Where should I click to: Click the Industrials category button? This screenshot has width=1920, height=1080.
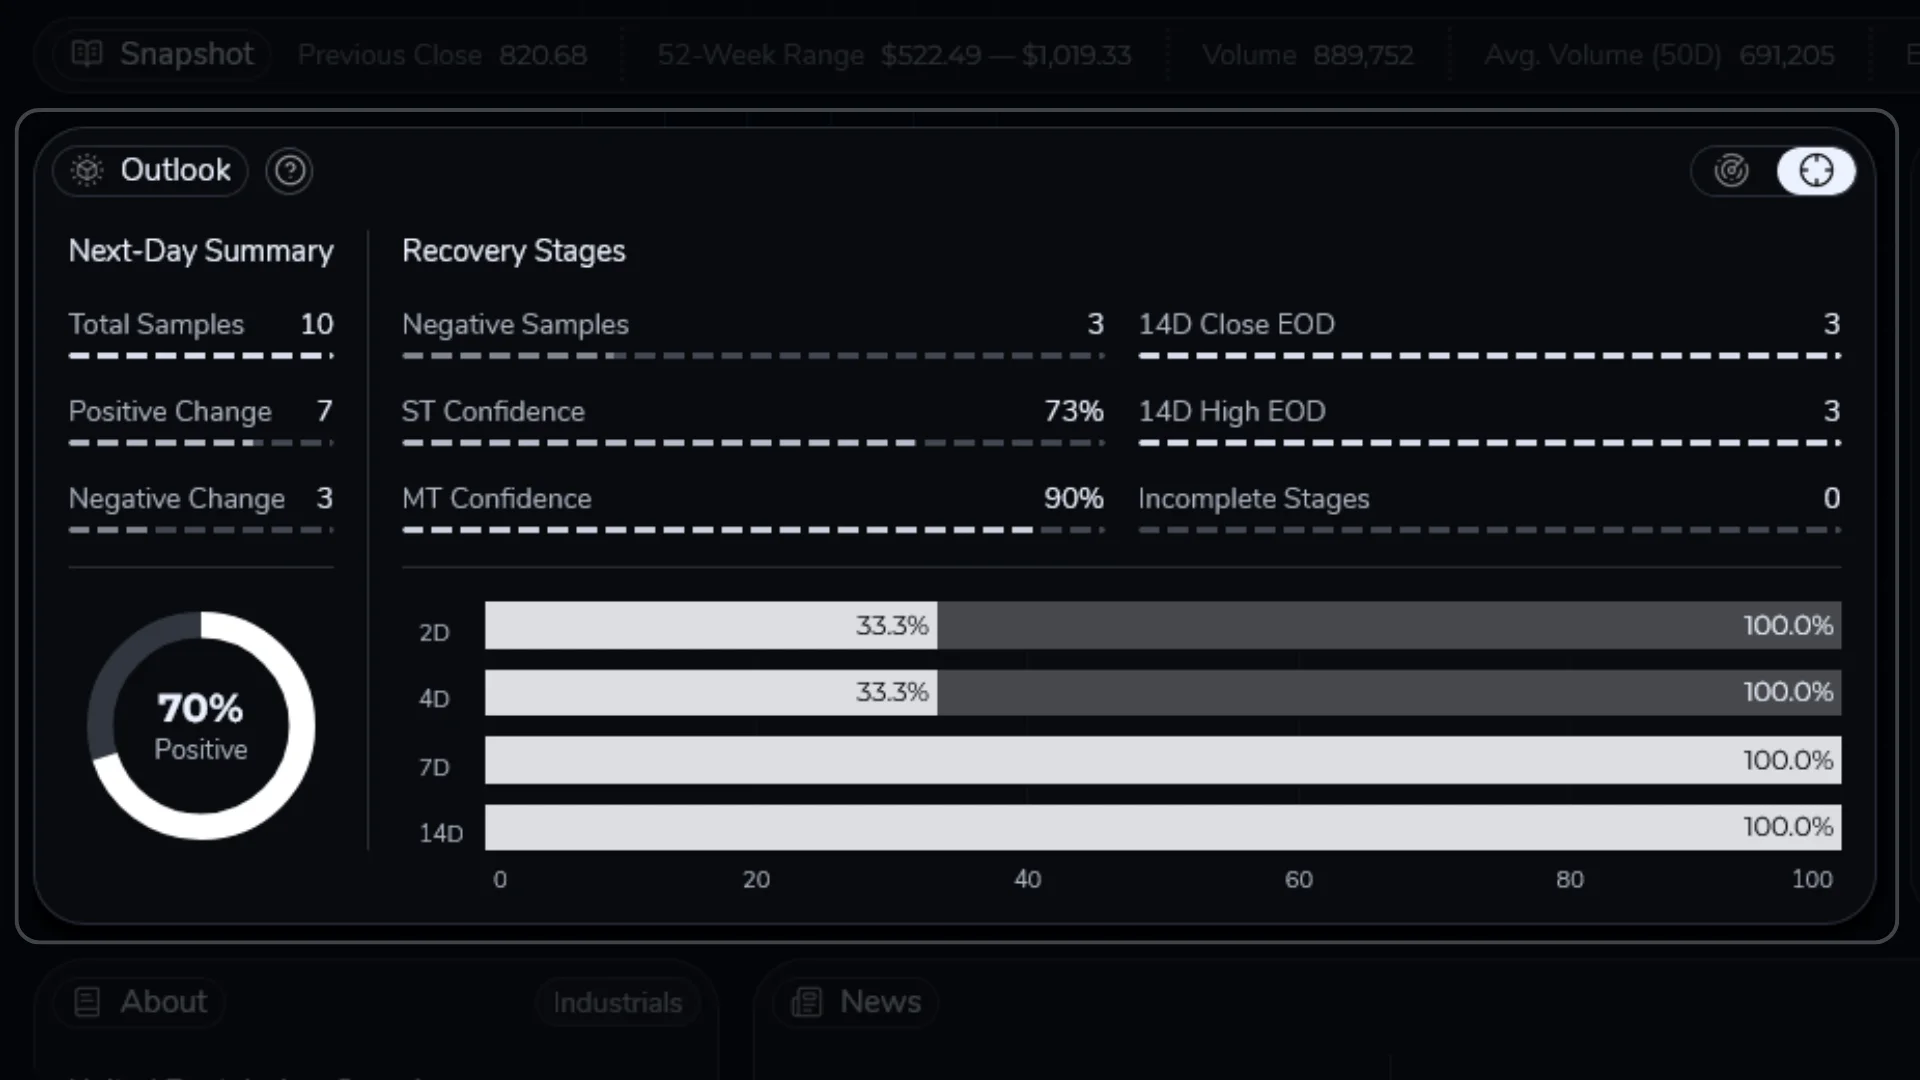(x=616, y=1001)
